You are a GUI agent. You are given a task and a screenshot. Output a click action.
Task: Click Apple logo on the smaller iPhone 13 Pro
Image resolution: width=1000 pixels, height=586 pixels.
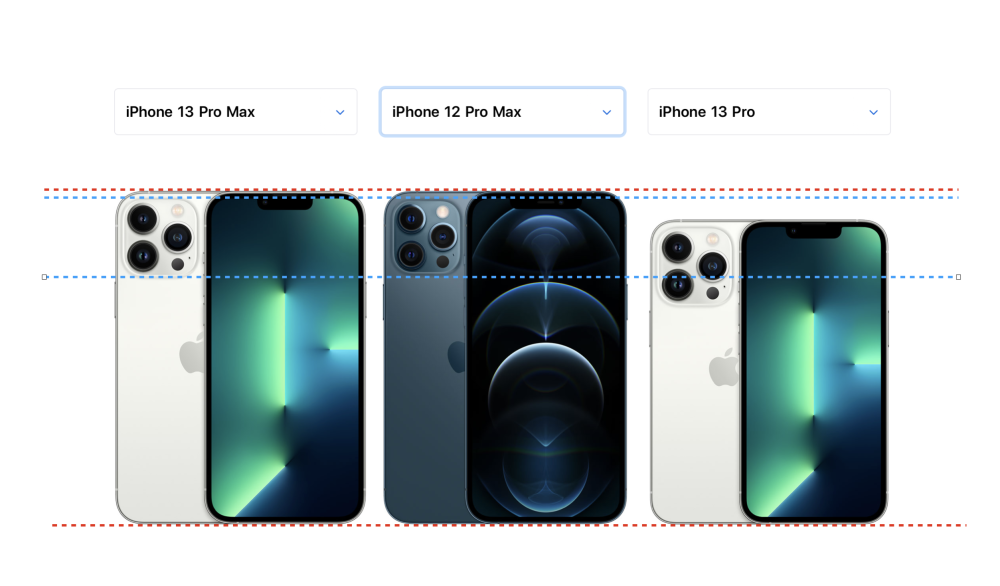tap(724, 368)
